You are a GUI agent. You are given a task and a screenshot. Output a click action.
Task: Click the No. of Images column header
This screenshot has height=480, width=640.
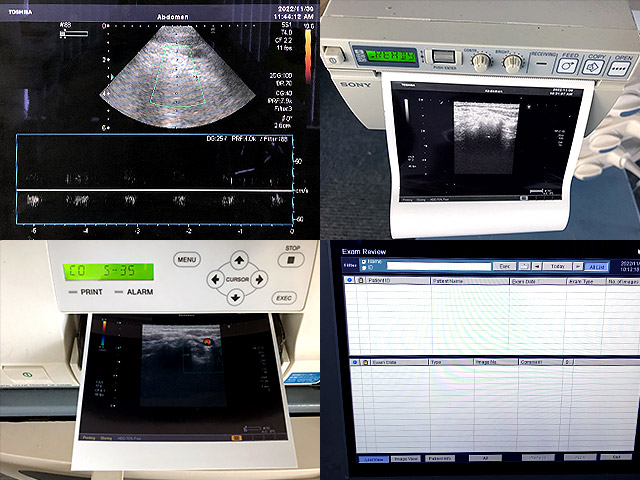point(623,282)
